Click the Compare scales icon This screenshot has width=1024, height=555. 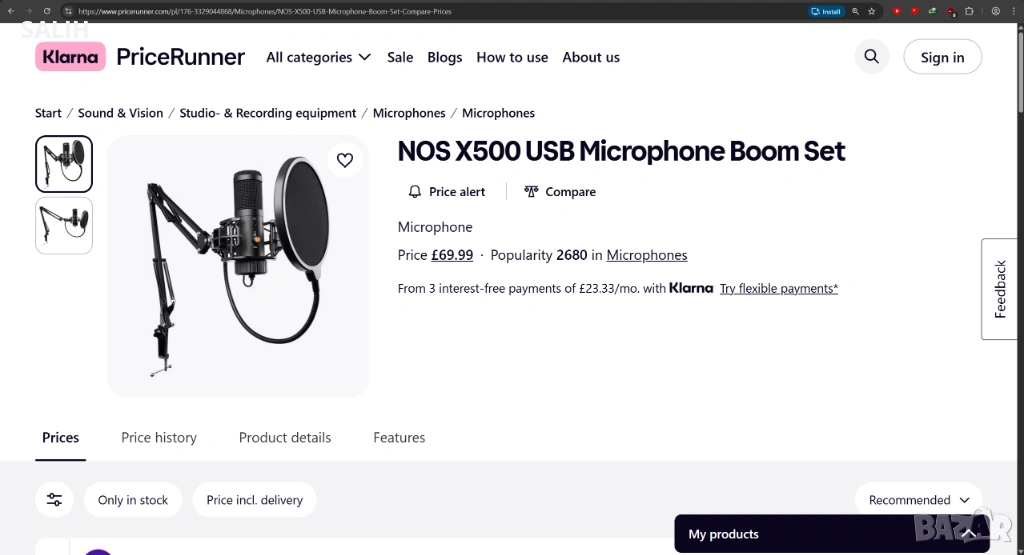(531, 192)
